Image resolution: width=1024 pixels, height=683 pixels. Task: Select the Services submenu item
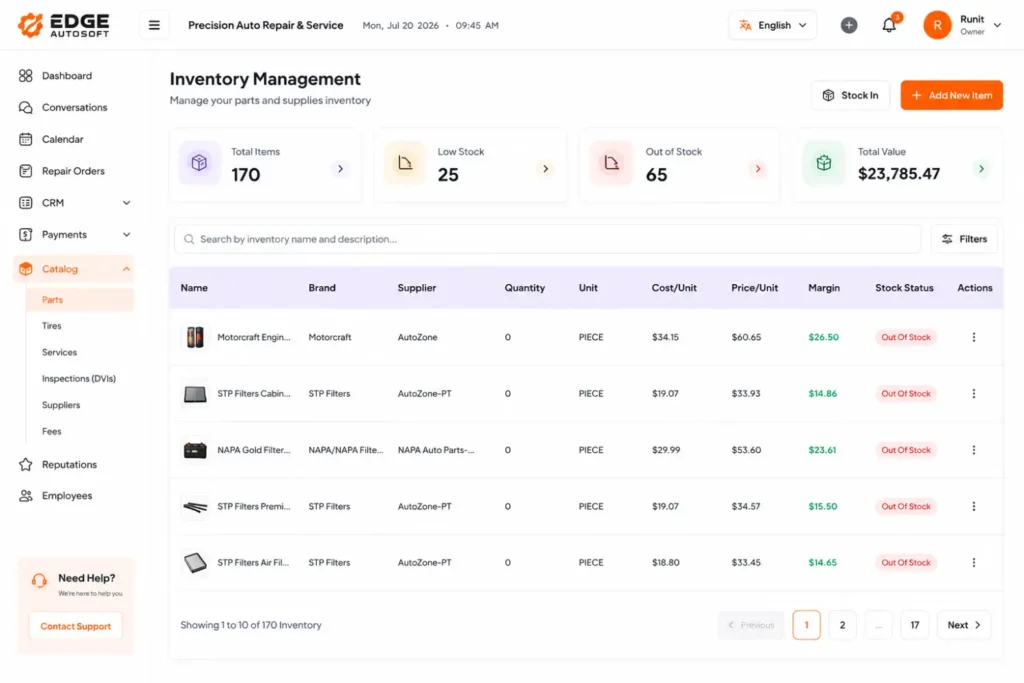pyautogui.click(x=59, y=352)
